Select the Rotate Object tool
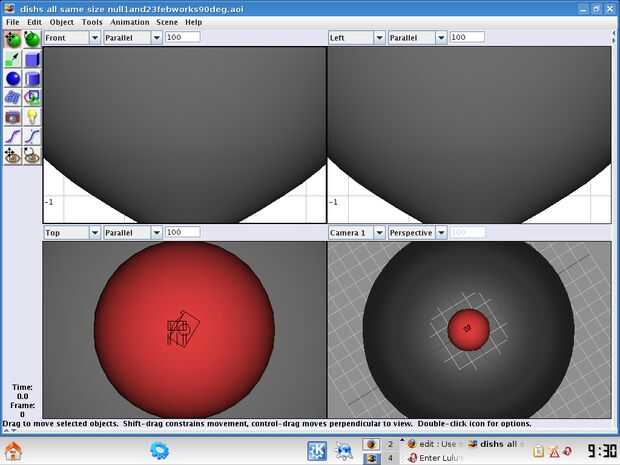Screen dimensions: 620x465 tap(32, 40)
